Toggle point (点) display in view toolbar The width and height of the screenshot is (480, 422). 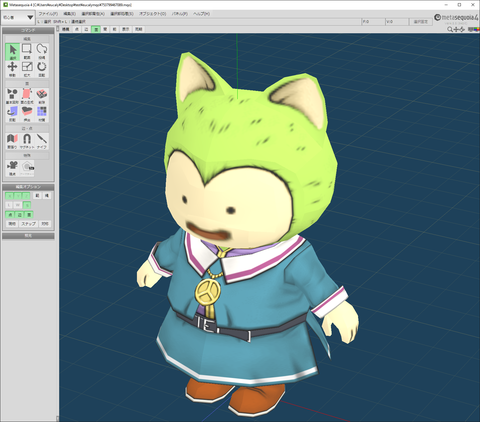77,29
